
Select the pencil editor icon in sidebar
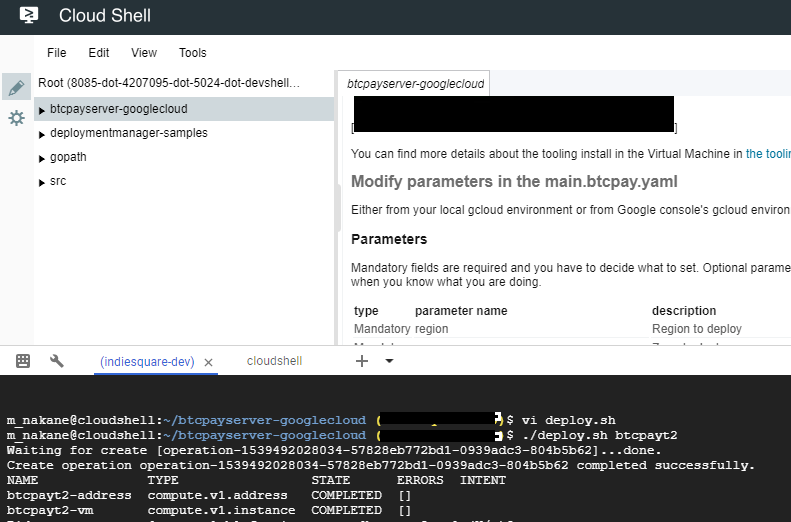click(16, 87)
